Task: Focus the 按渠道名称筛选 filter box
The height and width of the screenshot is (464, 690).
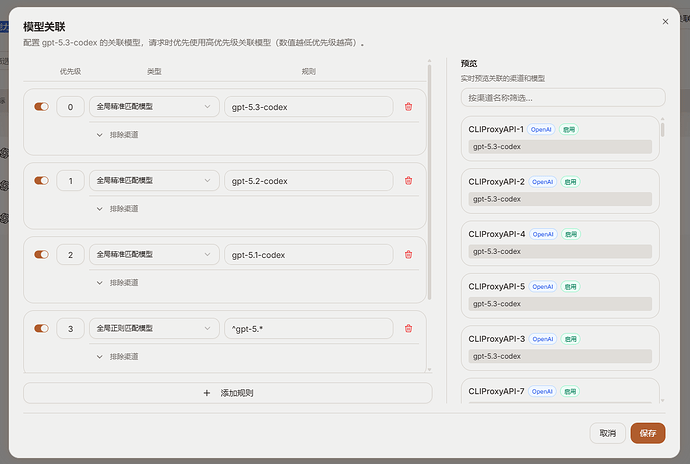Action: pos(563,98)
